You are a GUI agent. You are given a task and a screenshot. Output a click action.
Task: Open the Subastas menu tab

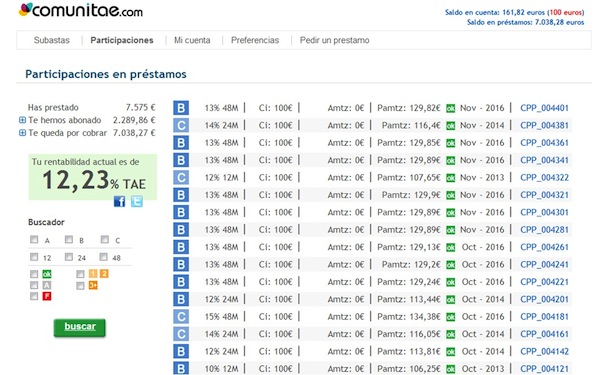pyautogui.click(x=52, y=40)
